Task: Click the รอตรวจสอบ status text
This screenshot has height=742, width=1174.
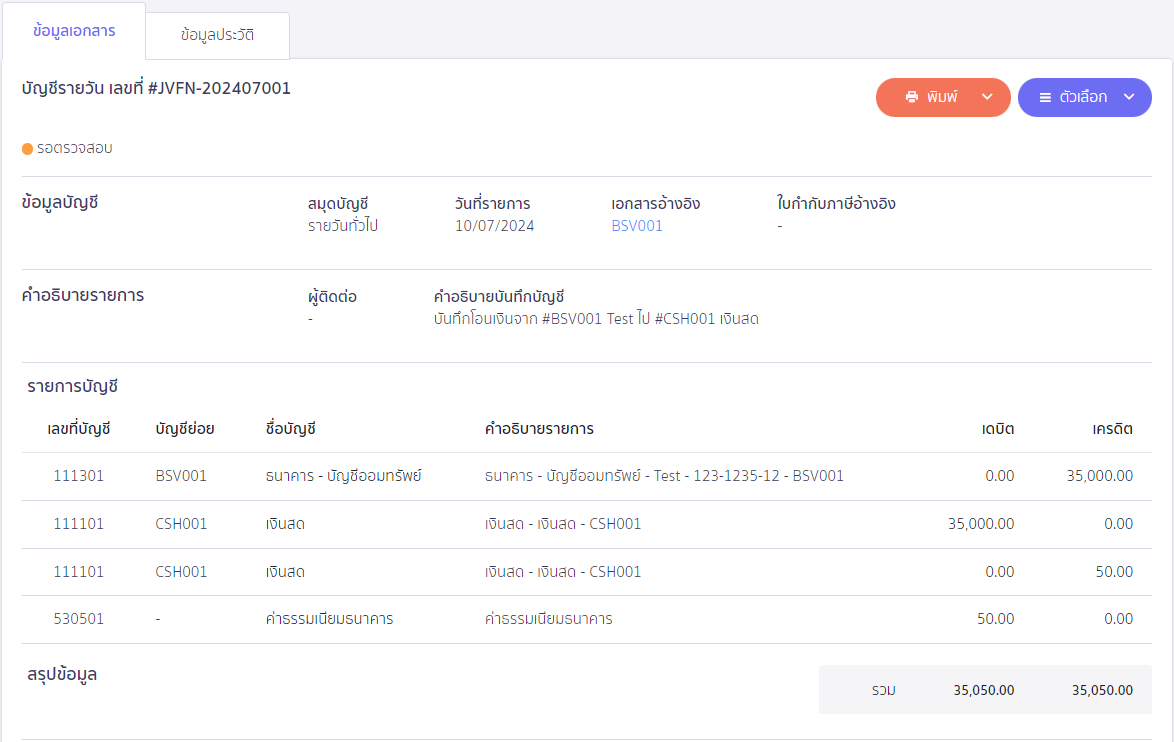Action: point(75,148)
